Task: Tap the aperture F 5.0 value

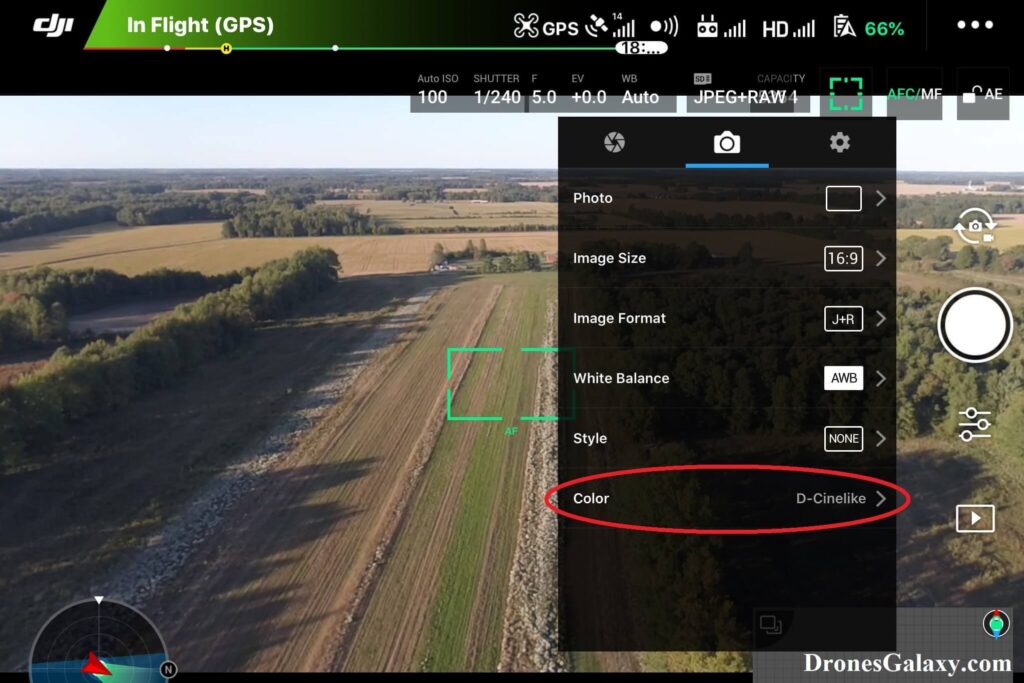Action: 543,89
